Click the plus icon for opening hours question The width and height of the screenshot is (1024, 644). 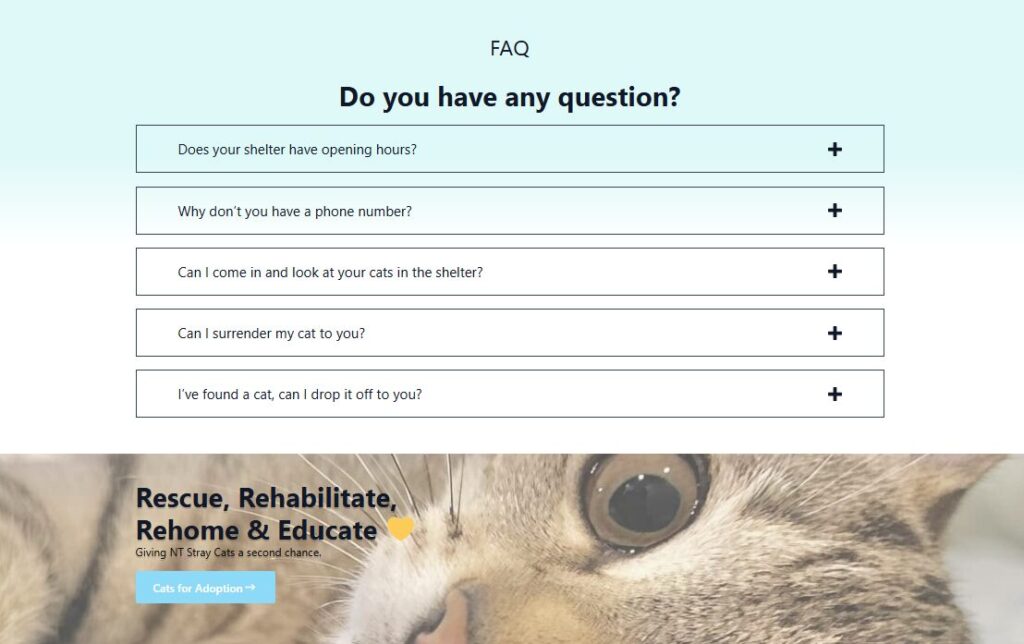(835, 149)
